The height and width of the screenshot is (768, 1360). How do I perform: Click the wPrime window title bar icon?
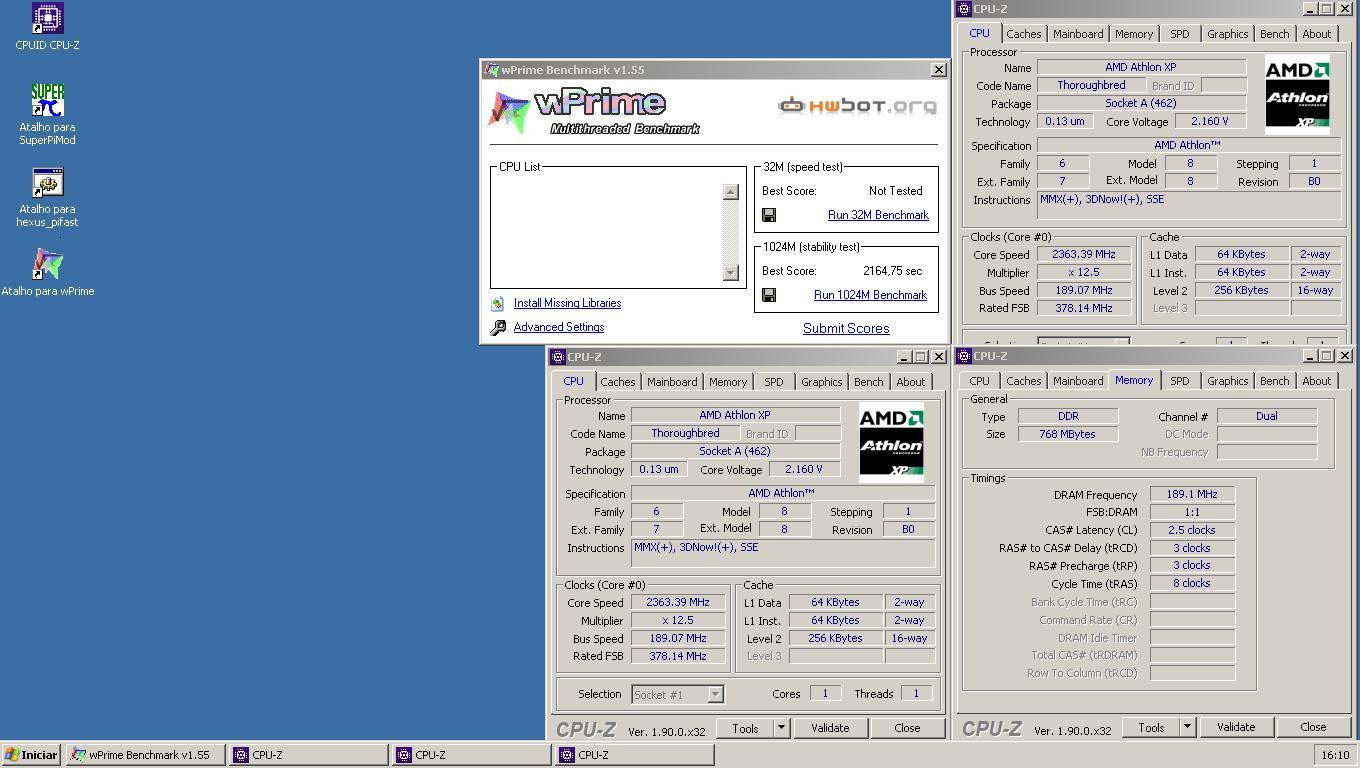pyautogui.click(x=491, y=70)
